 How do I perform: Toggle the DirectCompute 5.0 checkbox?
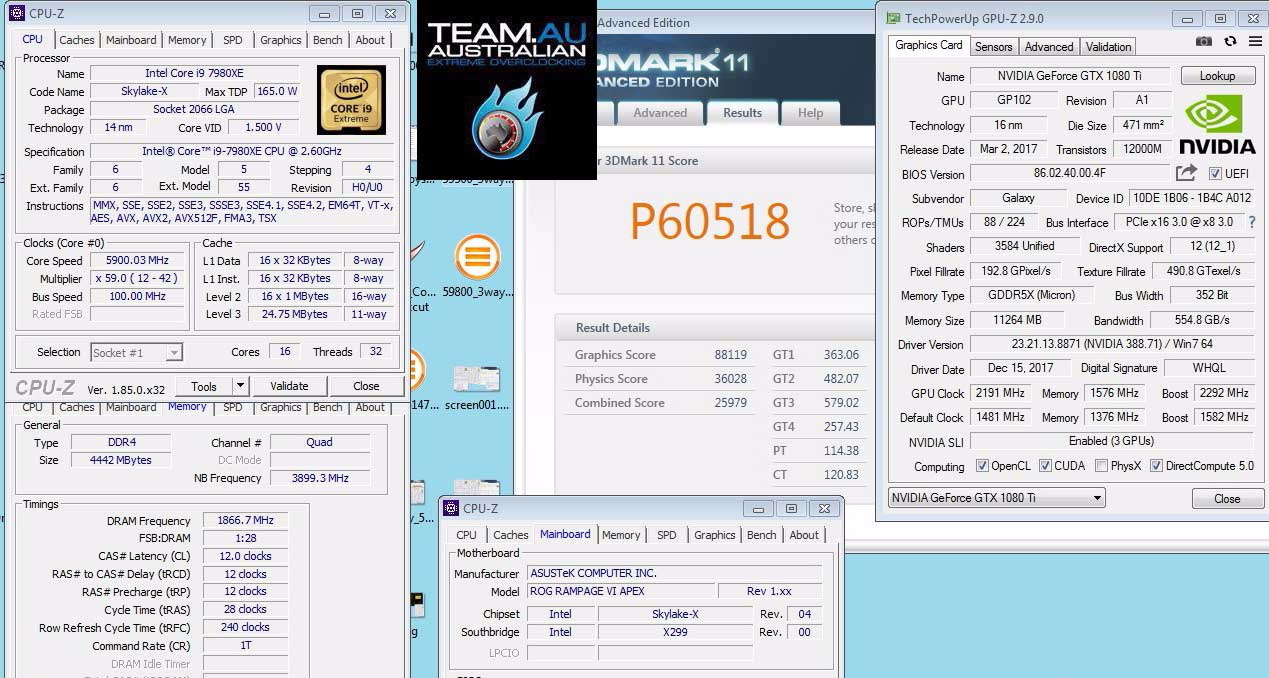pos(1156,466)
